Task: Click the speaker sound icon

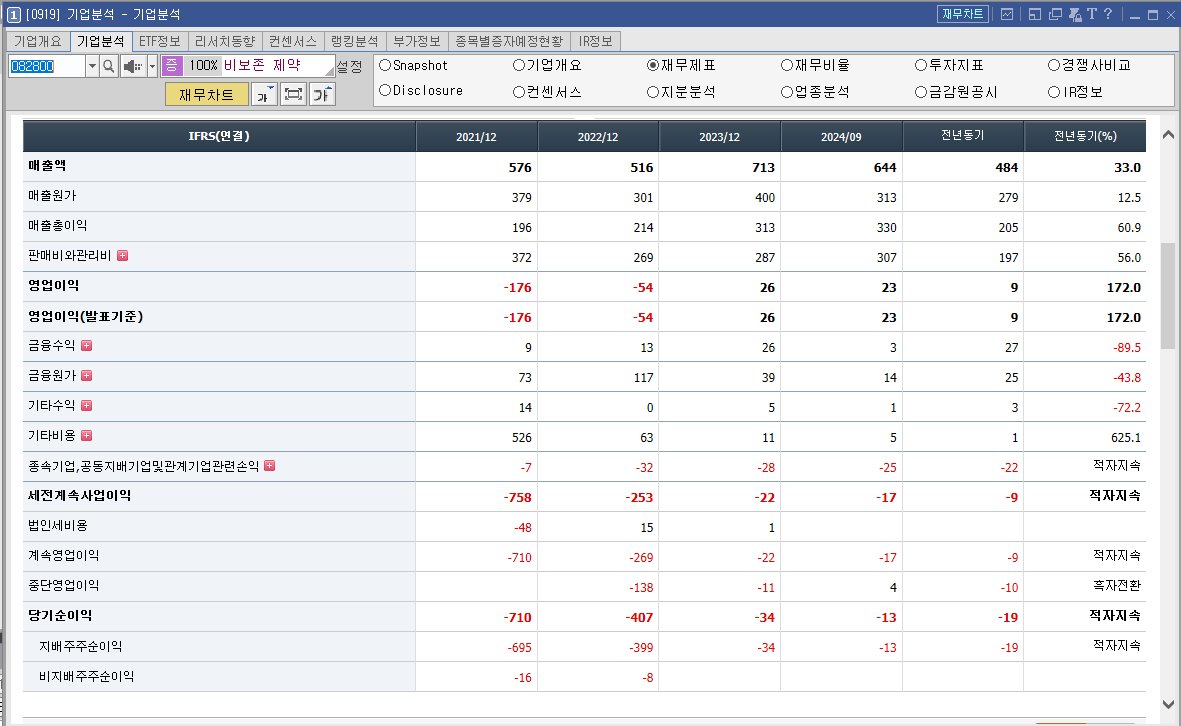Action: coord(133,66)
